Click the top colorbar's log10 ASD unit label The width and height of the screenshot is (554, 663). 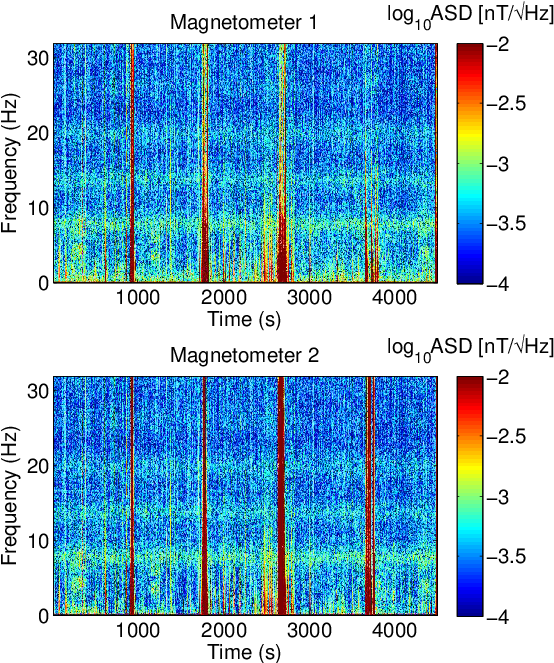470,17
